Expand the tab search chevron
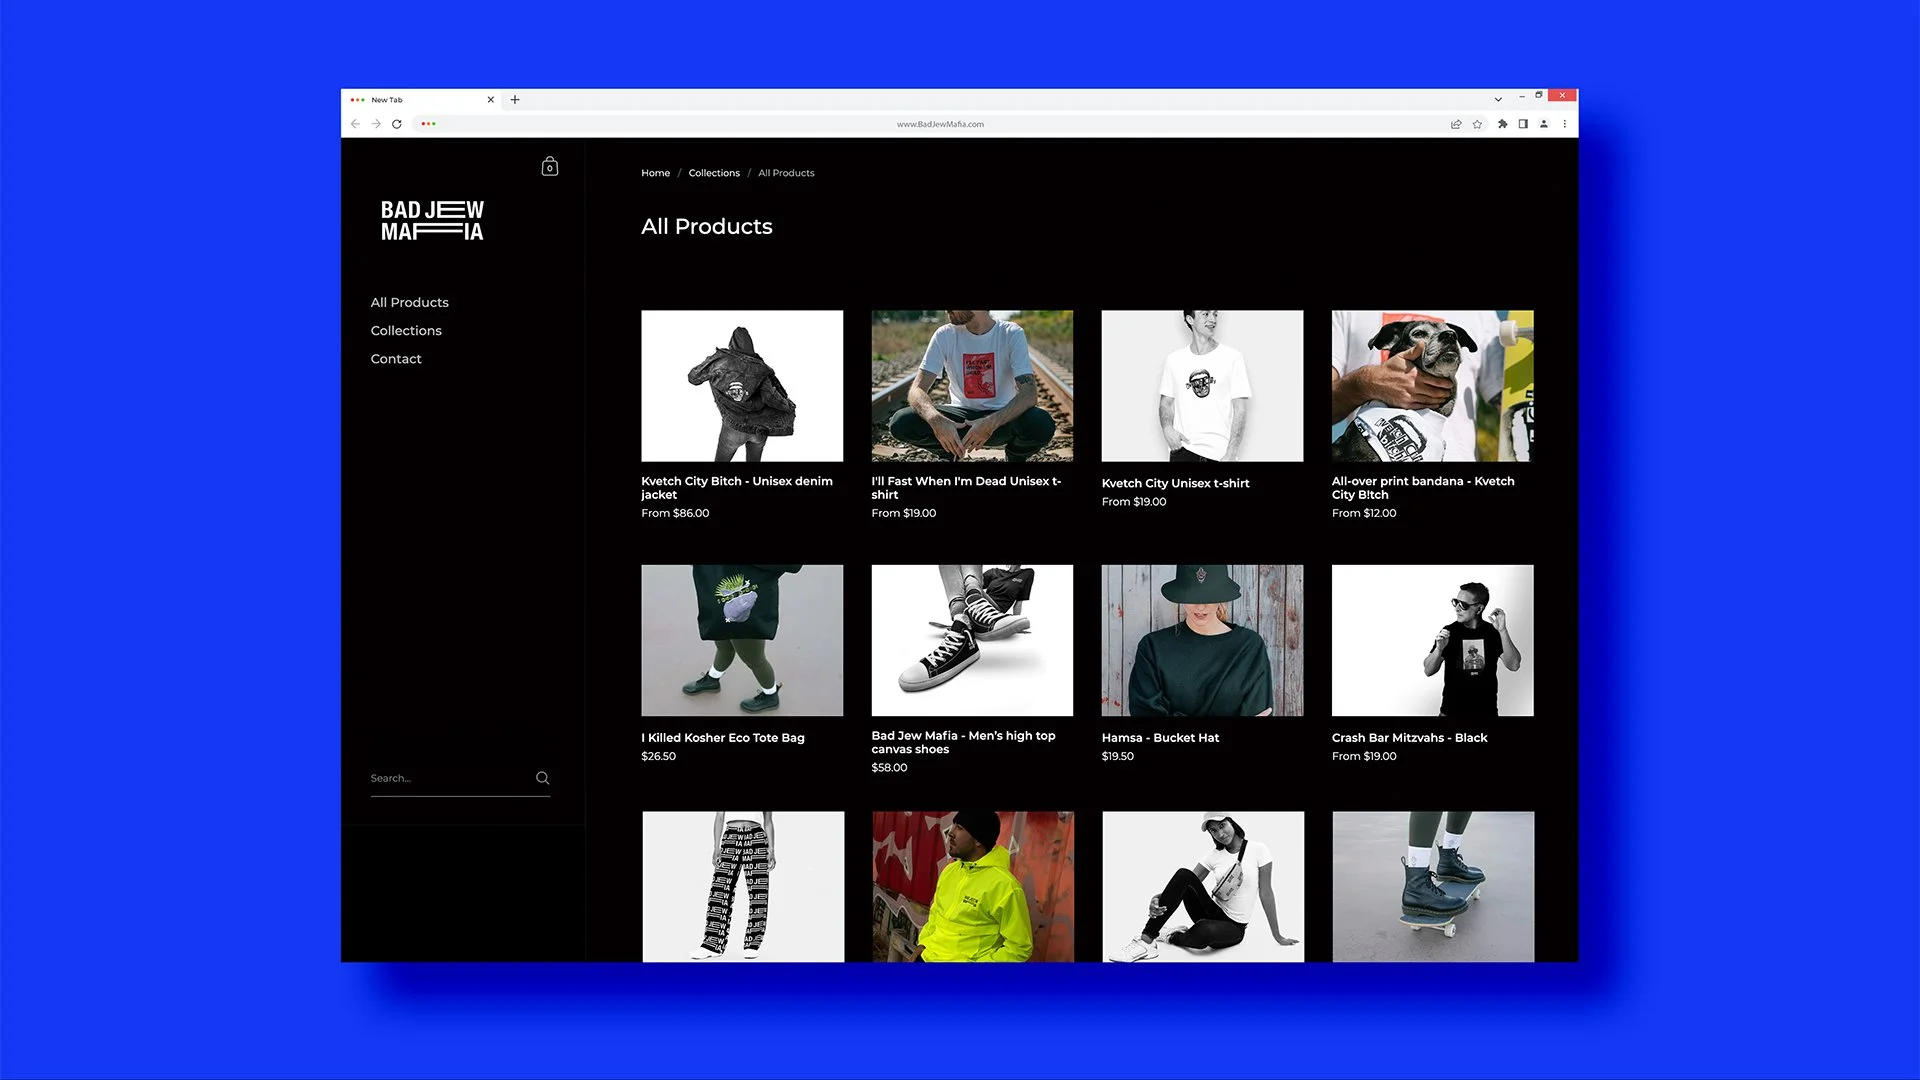Image resolution: width=1920 pixels, height=1080 pixels. (x=1498, y=99)
